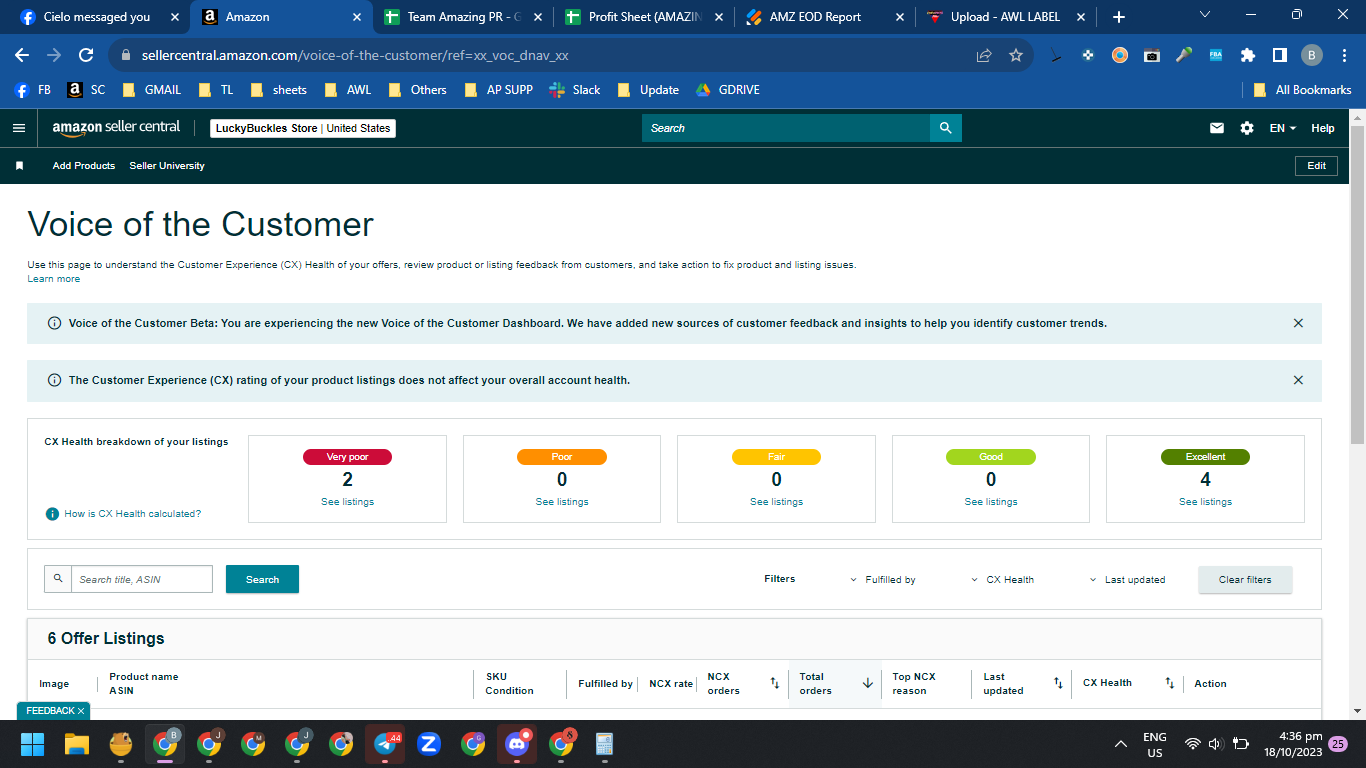Open How is CX Health calculated link
This screenshot has height=768, width=1366.
(132, 514)
